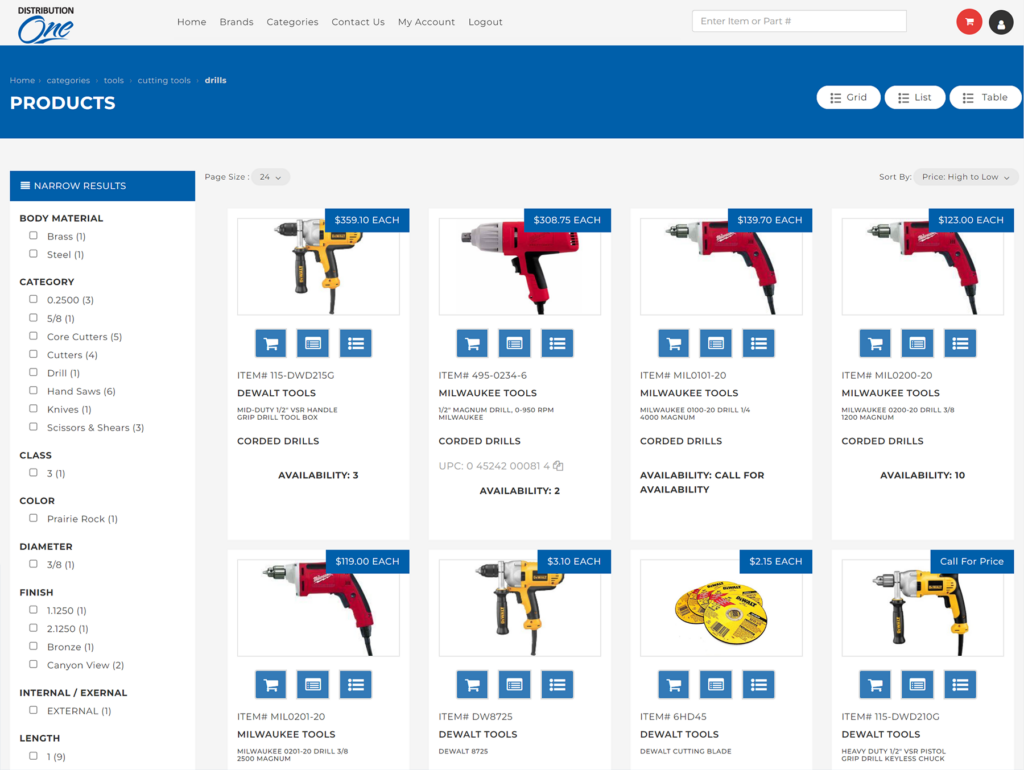Switch to Grid view
This screenshot has width=1024, height=770.
pos(848,97)
